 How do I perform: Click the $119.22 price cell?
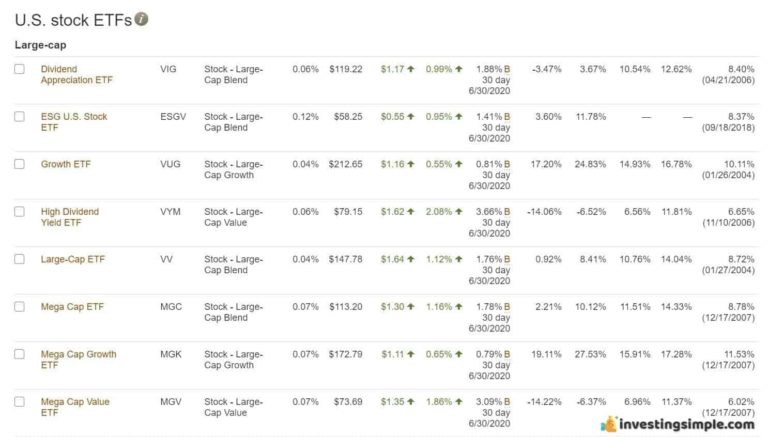pos(346,69)
